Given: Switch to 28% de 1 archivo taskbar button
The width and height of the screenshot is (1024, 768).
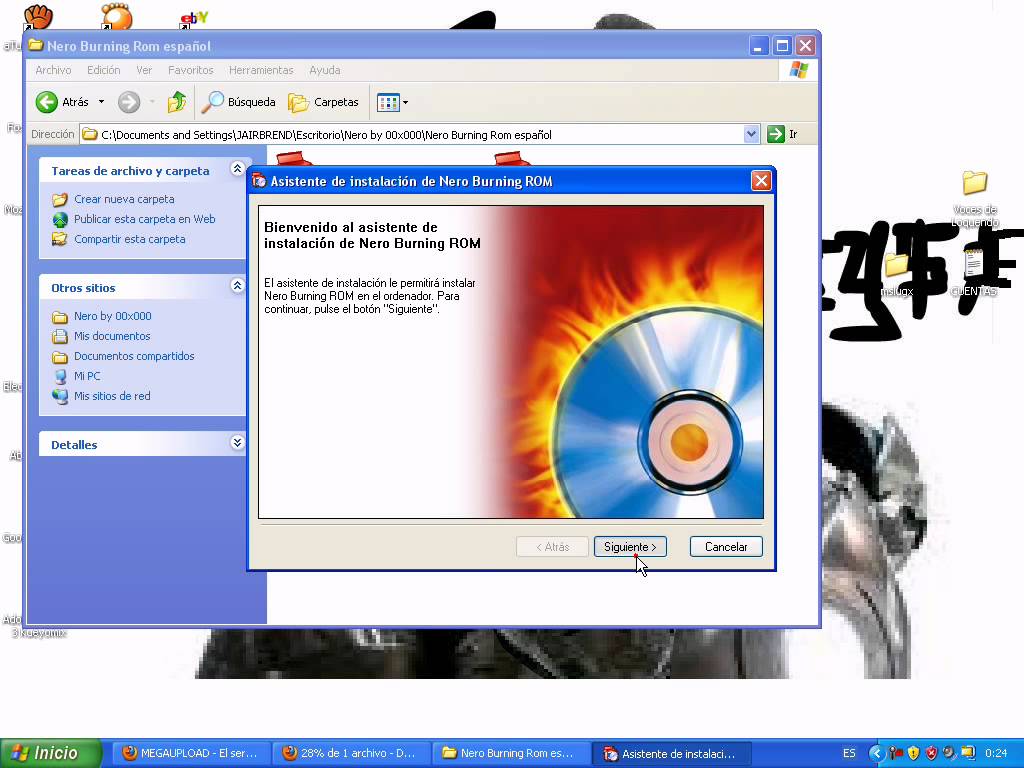Looking at the screenshot, I should coord(350,753).
